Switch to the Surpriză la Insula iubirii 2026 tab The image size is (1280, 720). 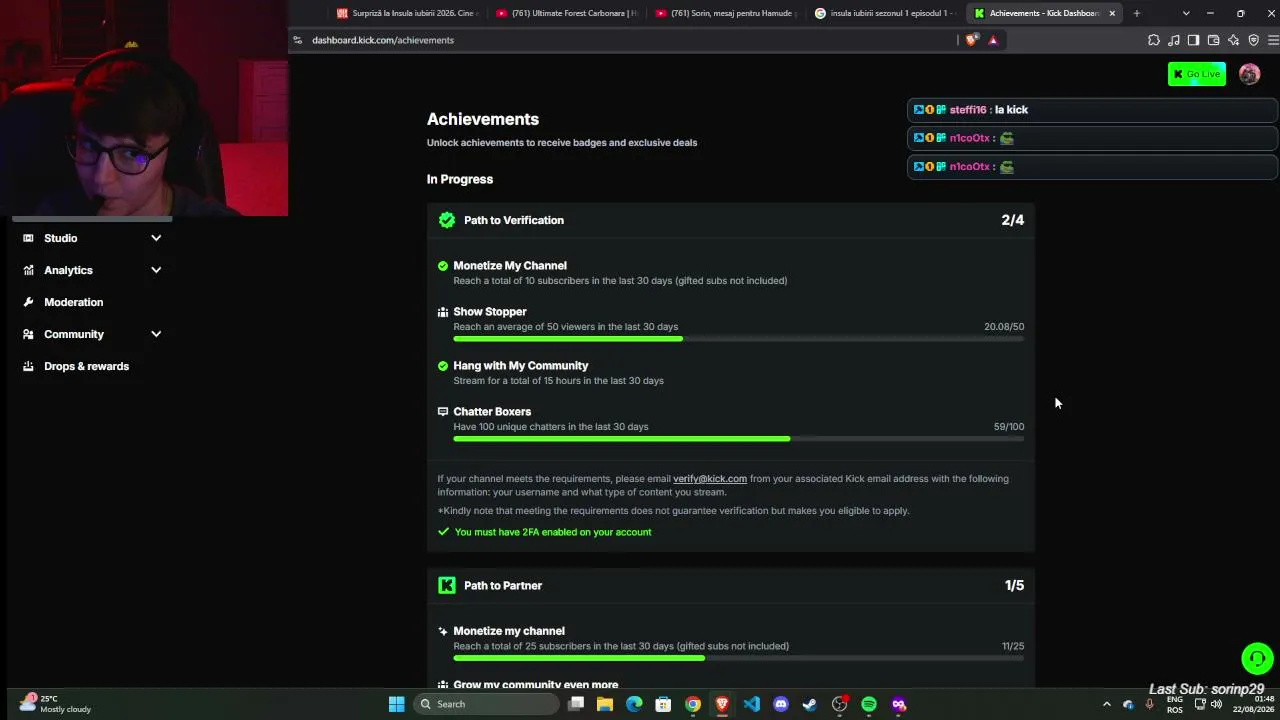[x=408, y=13]
